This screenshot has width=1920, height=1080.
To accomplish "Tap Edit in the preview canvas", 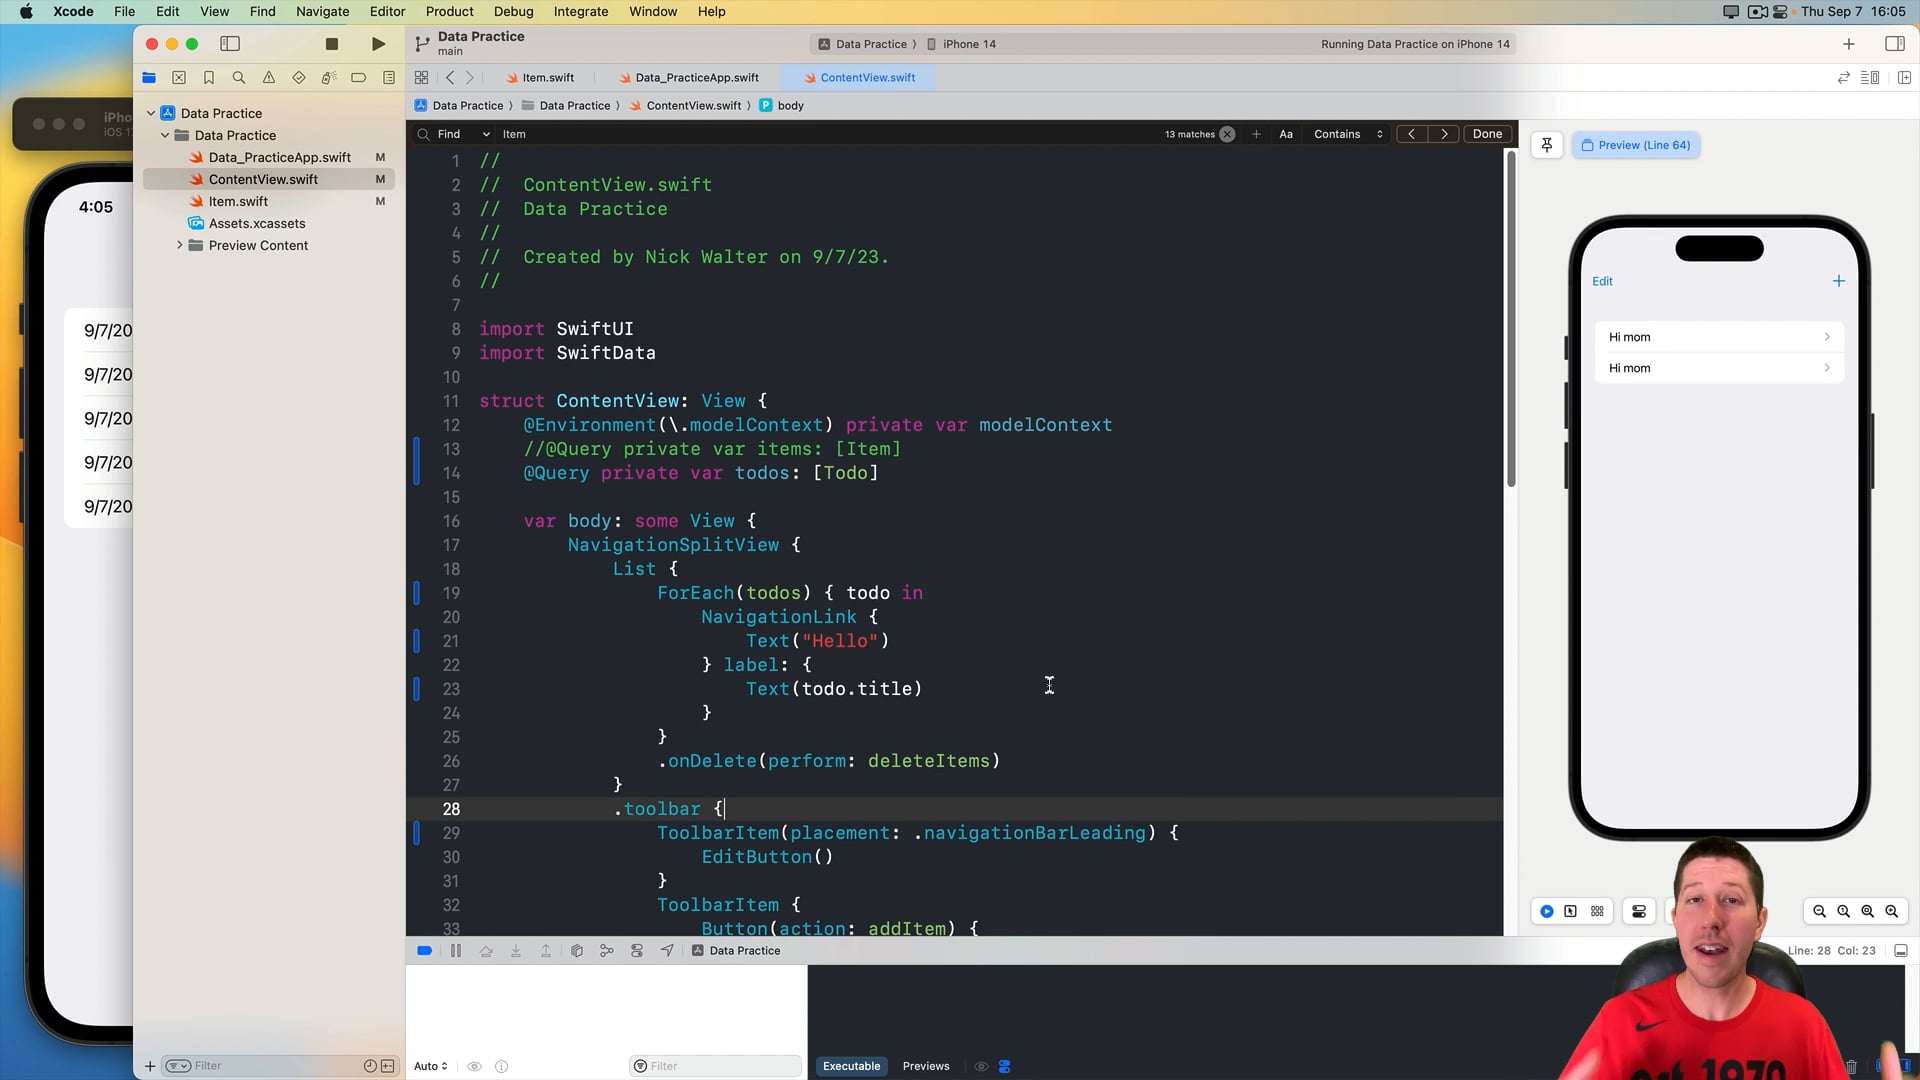I will pyautogui.click(x=1602, y=281).
